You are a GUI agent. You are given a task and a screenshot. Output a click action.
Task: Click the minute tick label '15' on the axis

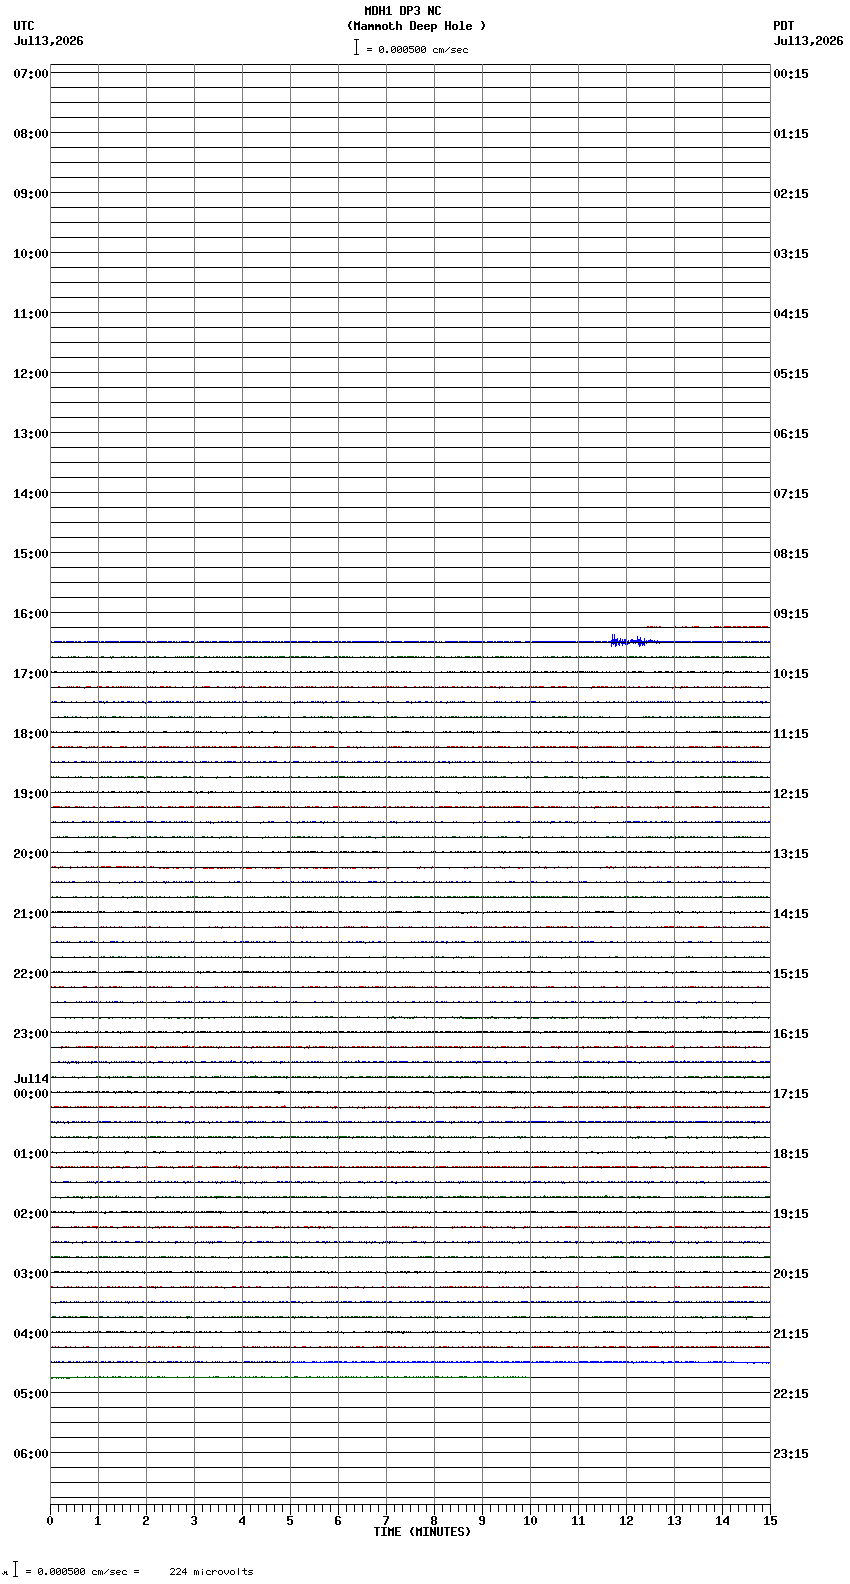(770, 1521)
